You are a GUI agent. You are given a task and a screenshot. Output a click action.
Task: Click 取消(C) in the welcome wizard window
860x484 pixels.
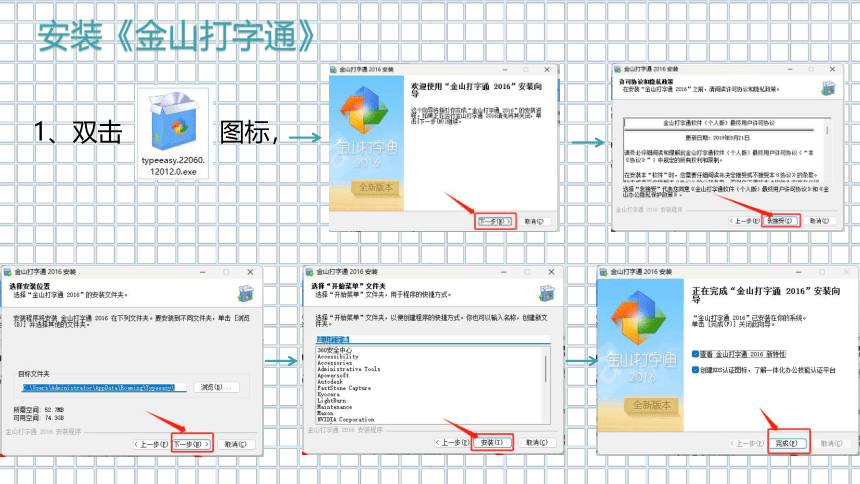pos(534,222)
